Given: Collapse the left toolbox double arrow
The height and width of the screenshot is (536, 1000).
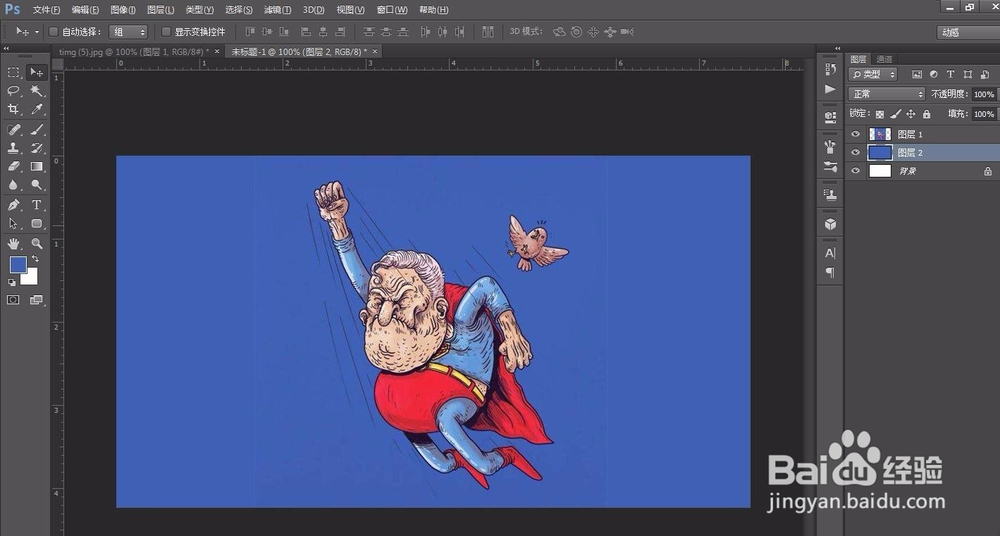Looking at the screenshot, I should [6, 48].
